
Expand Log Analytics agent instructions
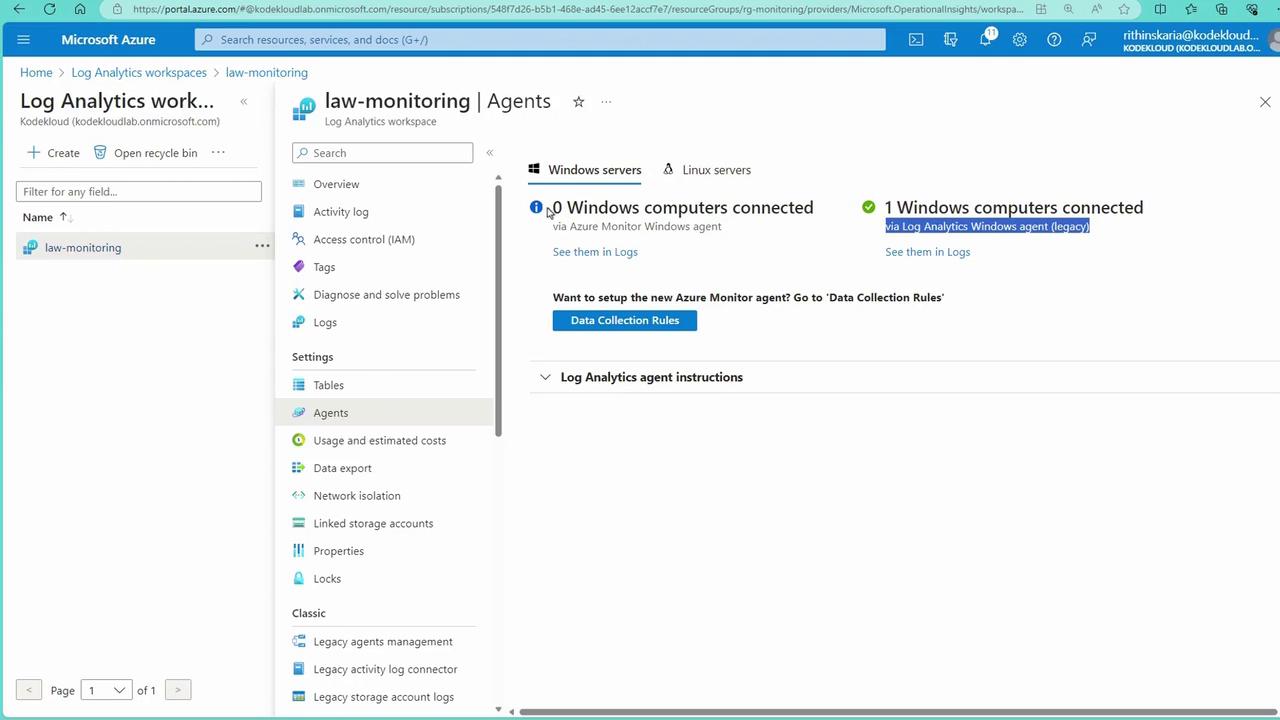click(x=651, y=377)
